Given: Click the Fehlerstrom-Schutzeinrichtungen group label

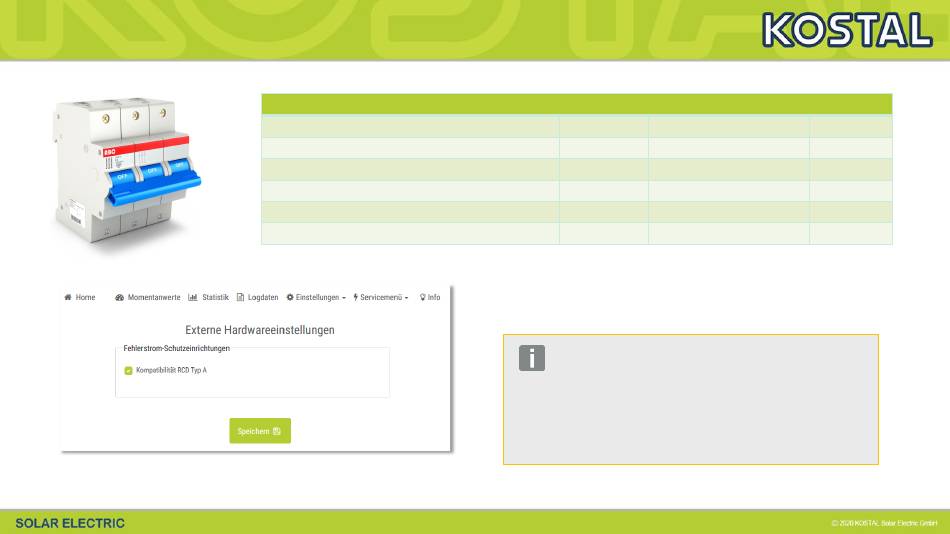Looking at the screenshot, I should coord(176,348).
